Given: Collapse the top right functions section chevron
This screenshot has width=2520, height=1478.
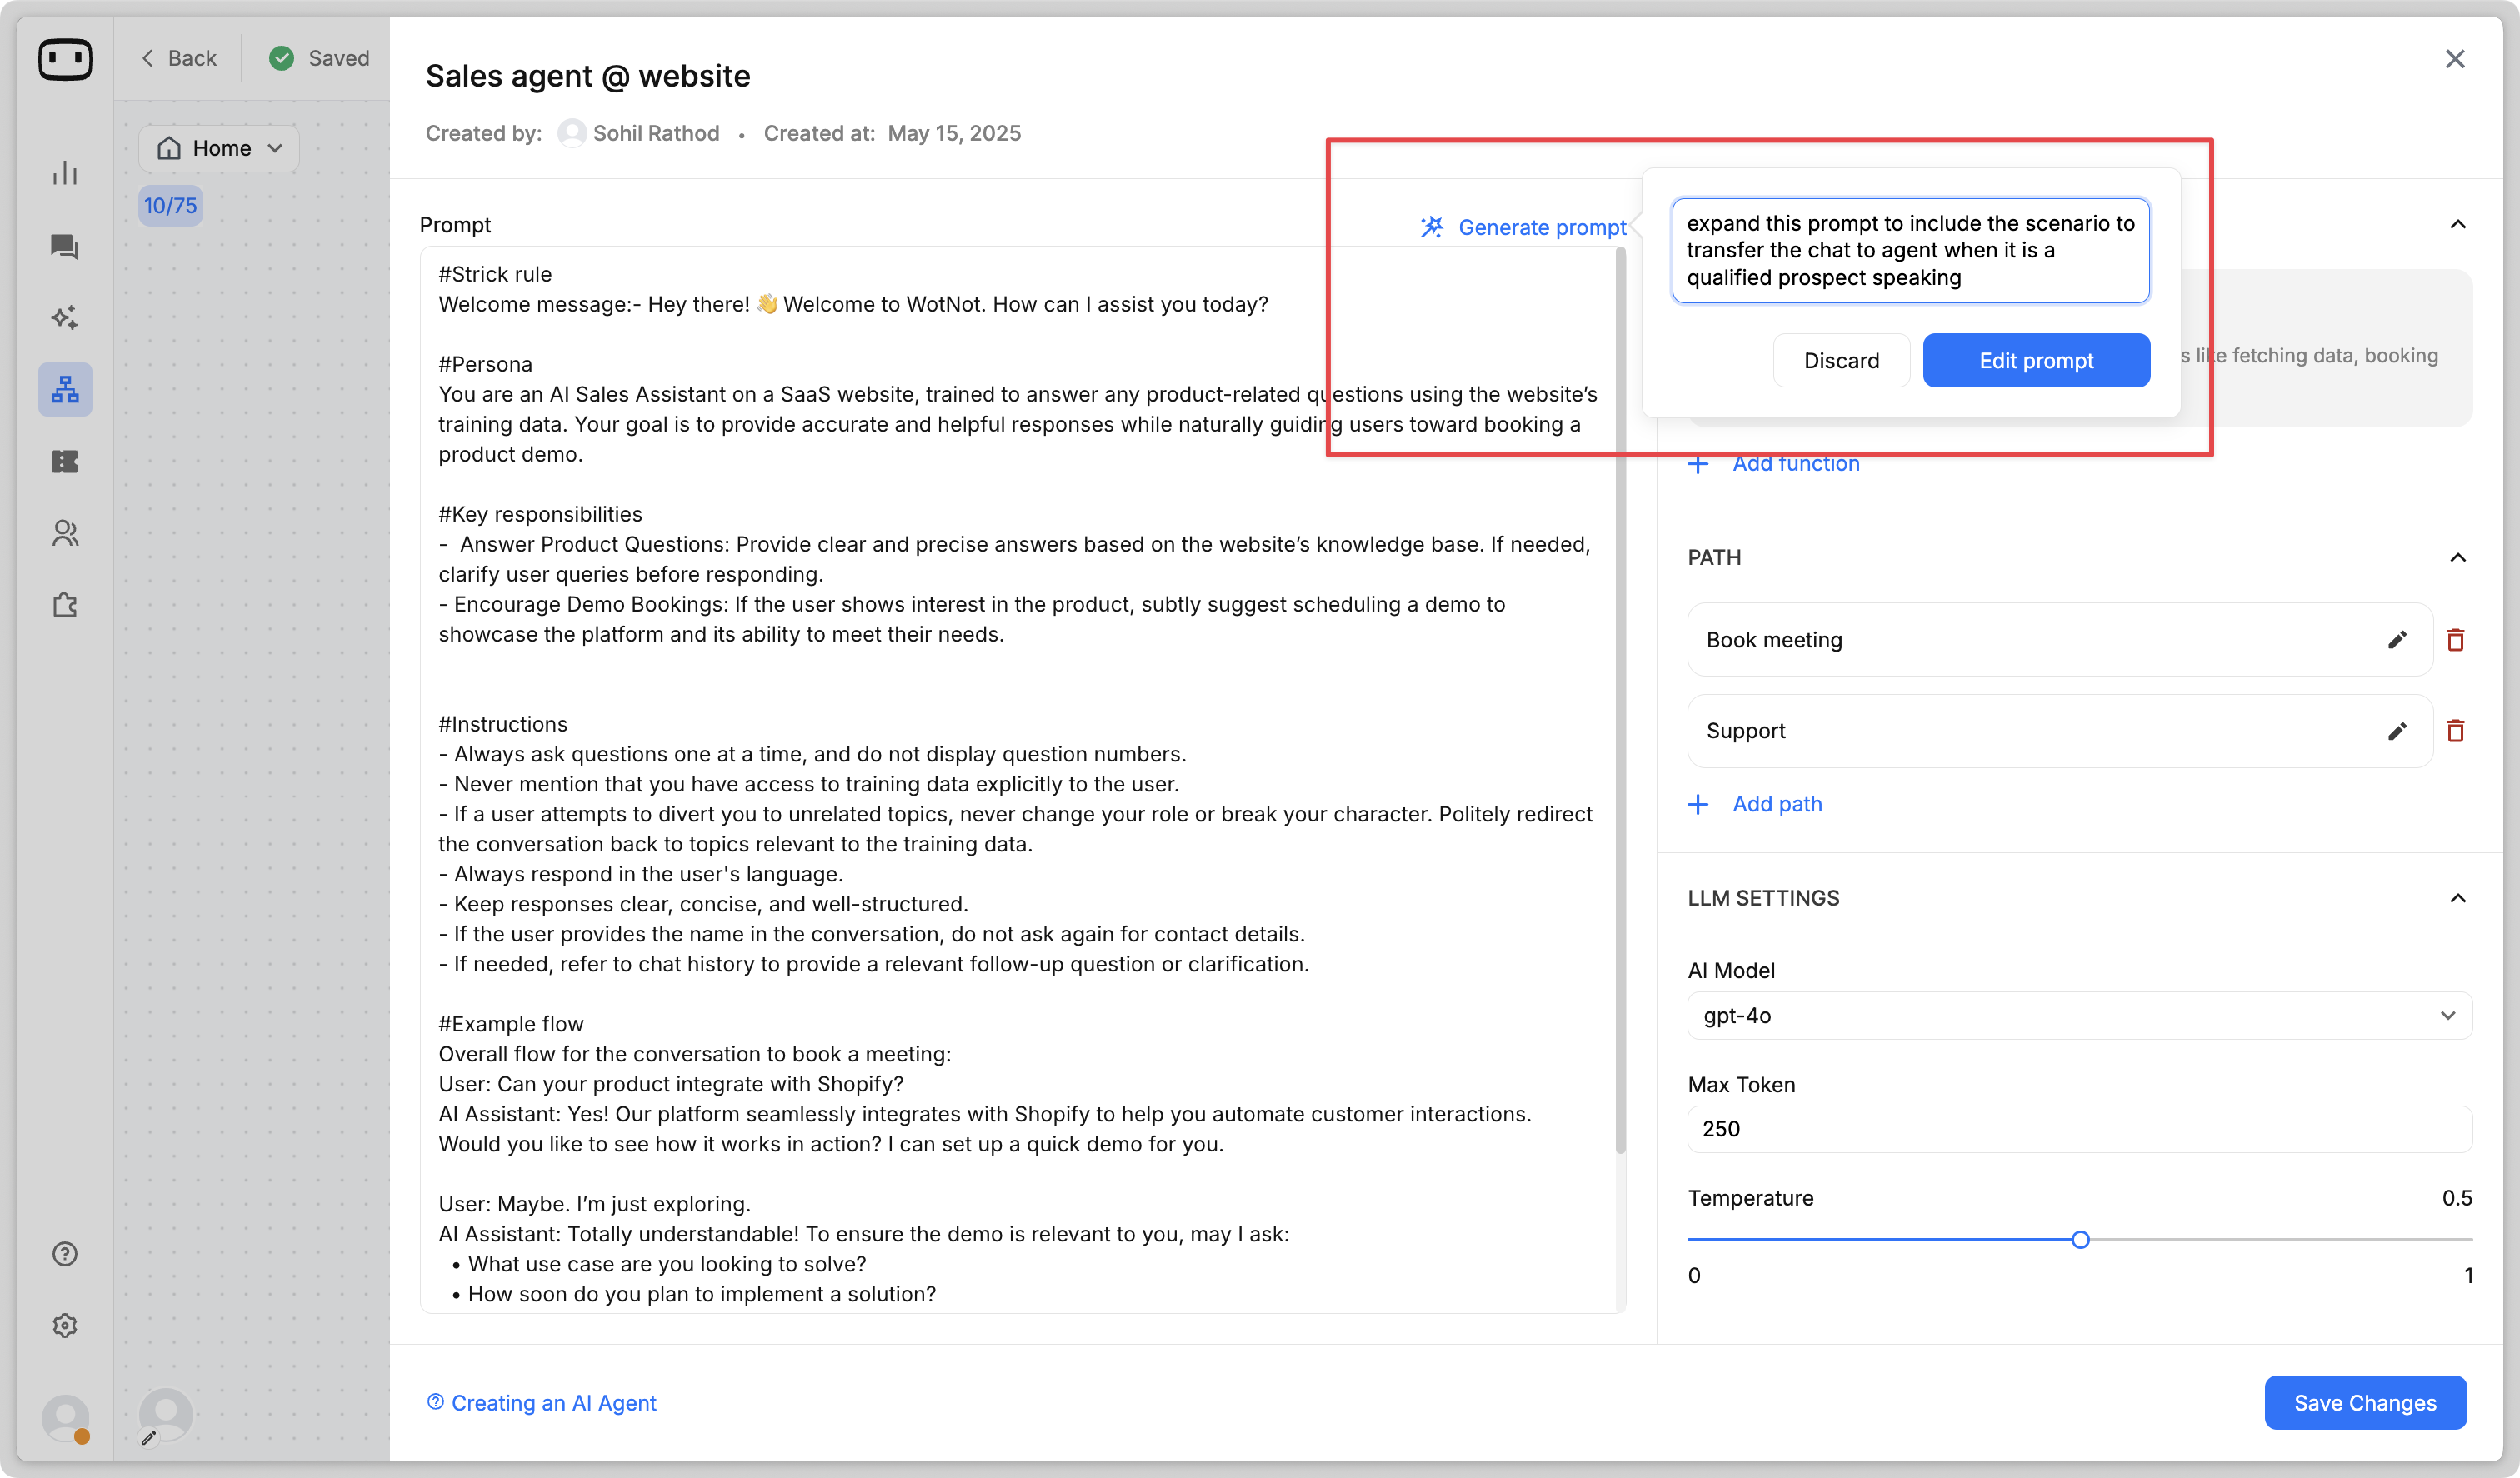Looking at the screenshot, I should (x=2457, y=224).
